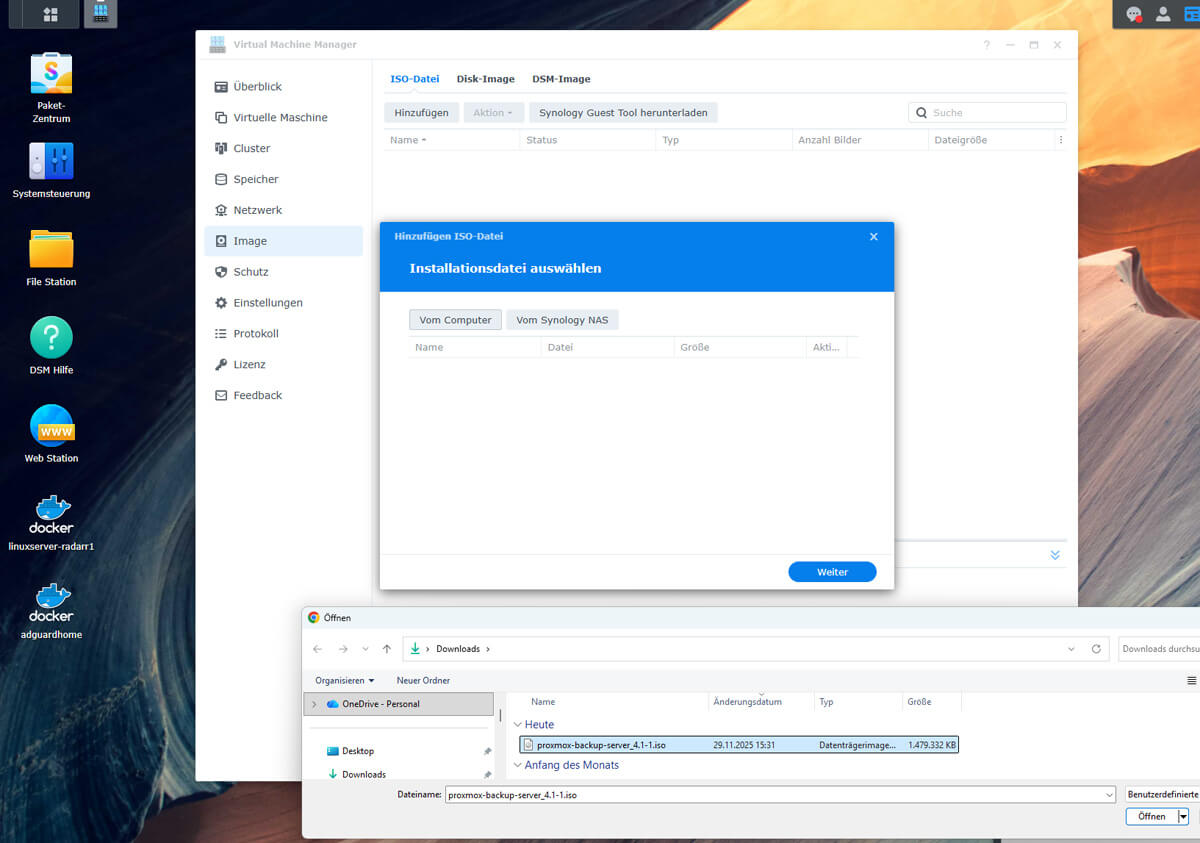This screenshot has width=1200, height=843.
Task: Collapse the 'Heute' file group
Action: [x=517, y=725]
